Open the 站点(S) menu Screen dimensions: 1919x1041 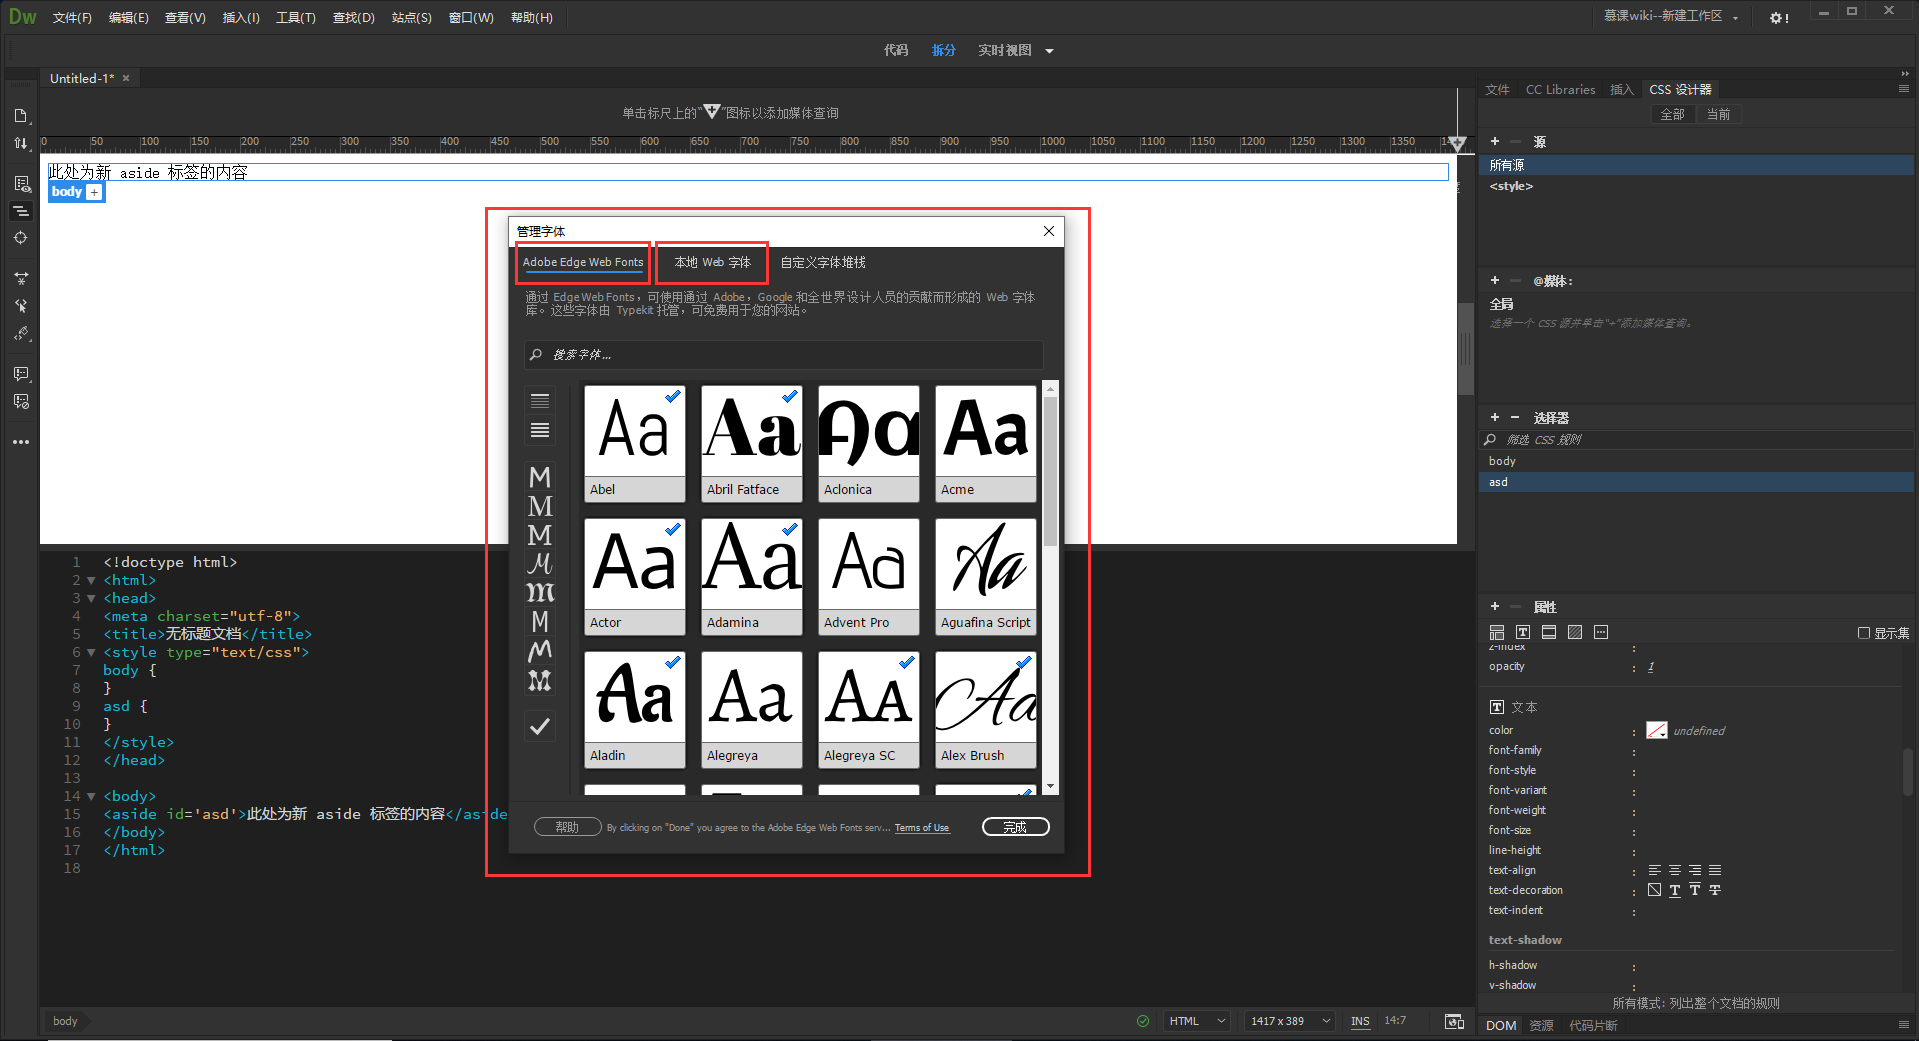coord(412,18)
